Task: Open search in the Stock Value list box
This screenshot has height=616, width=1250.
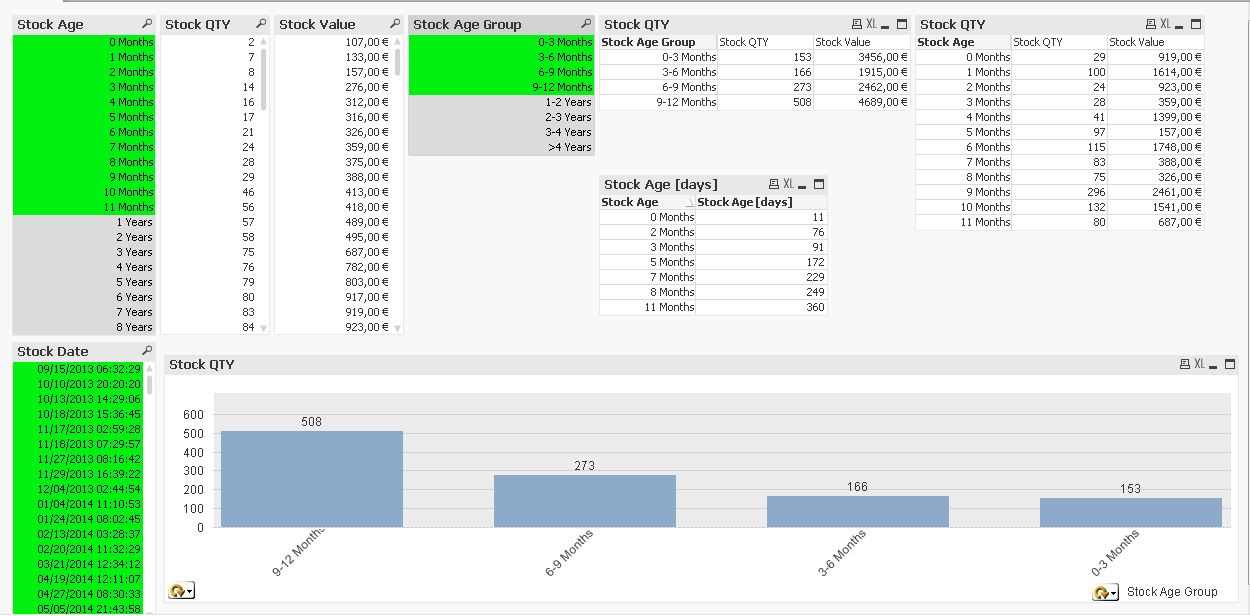Action: click(394, 23)
